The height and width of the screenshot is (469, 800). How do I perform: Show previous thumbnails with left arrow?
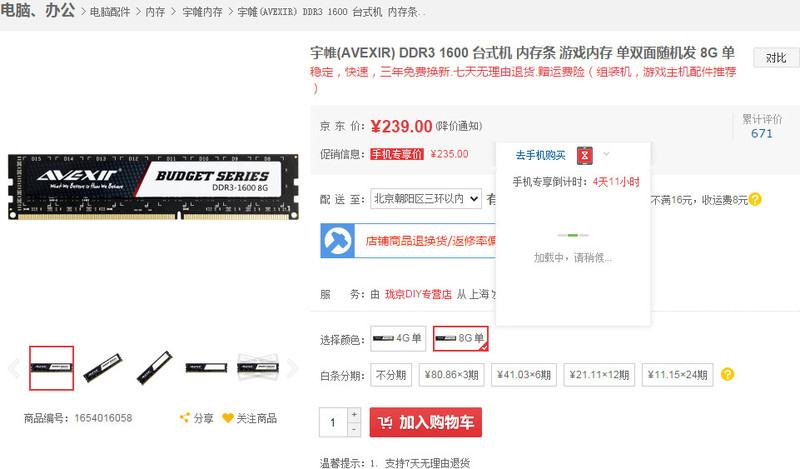click(14, 368)
